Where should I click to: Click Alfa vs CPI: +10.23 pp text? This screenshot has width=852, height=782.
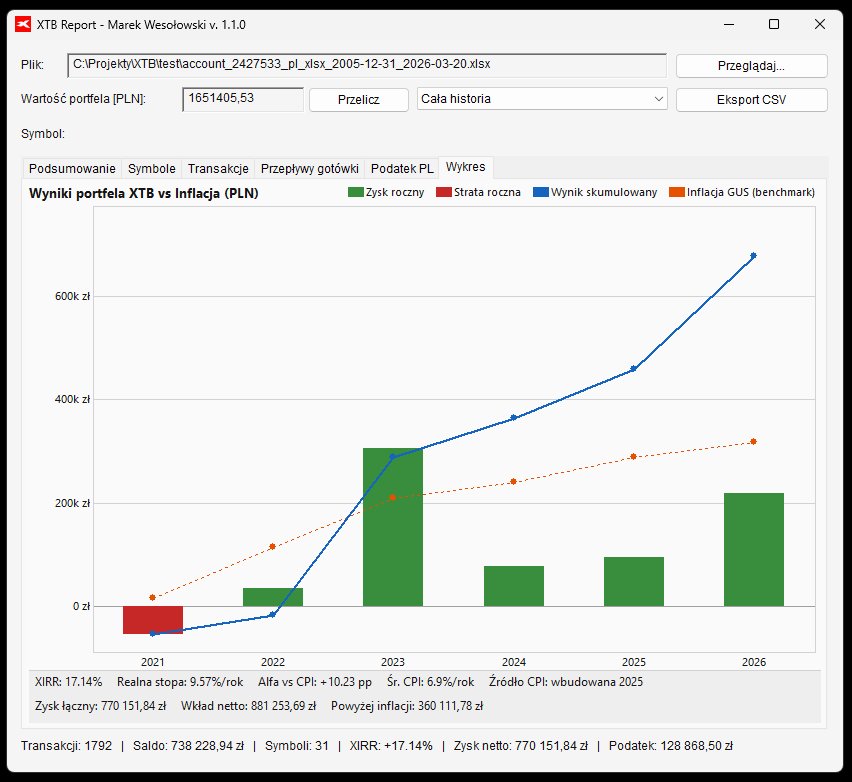click(x=315, y=681)
